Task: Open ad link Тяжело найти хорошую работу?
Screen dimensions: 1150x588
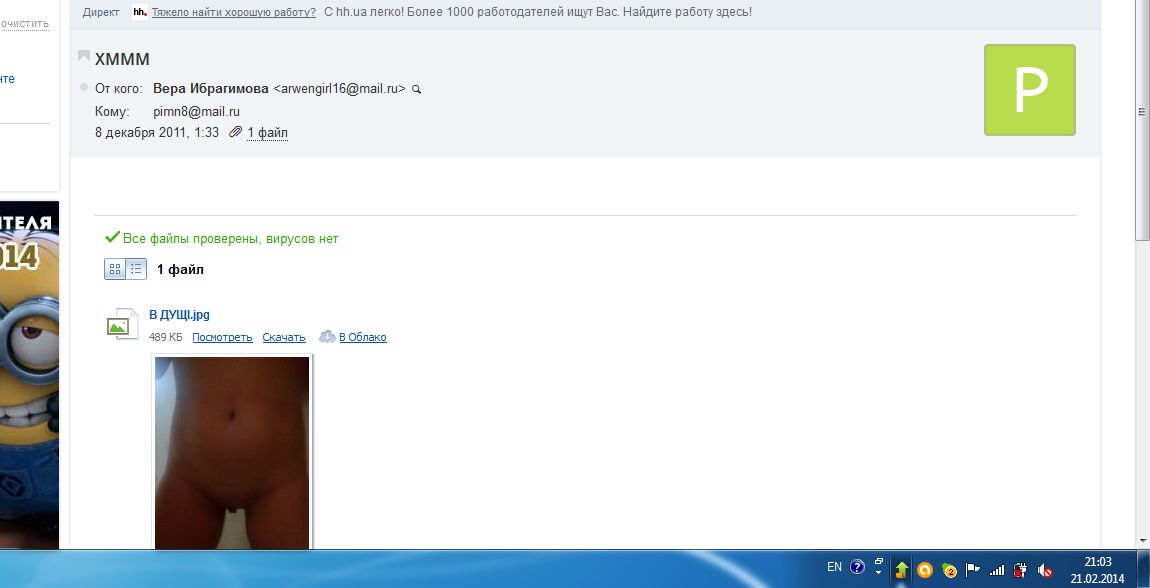Action: tap(234, 12)
